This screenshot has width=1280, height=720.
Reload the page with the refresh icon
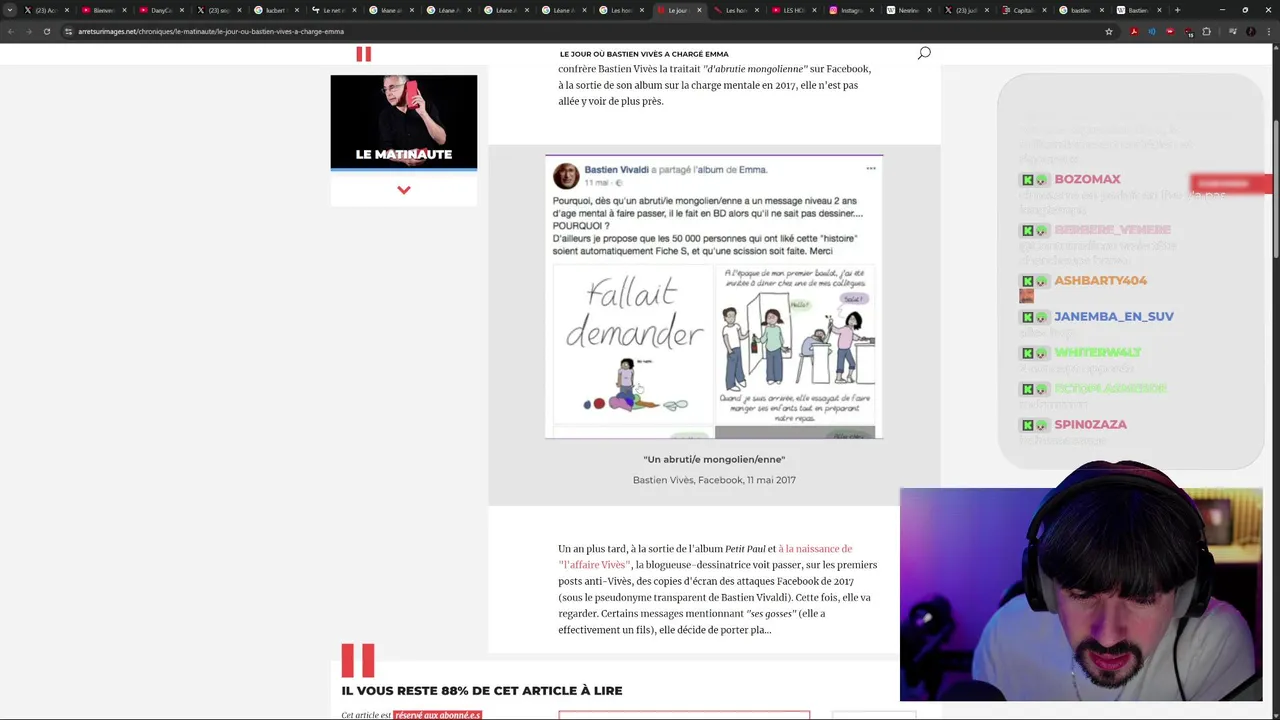point(46,31)
